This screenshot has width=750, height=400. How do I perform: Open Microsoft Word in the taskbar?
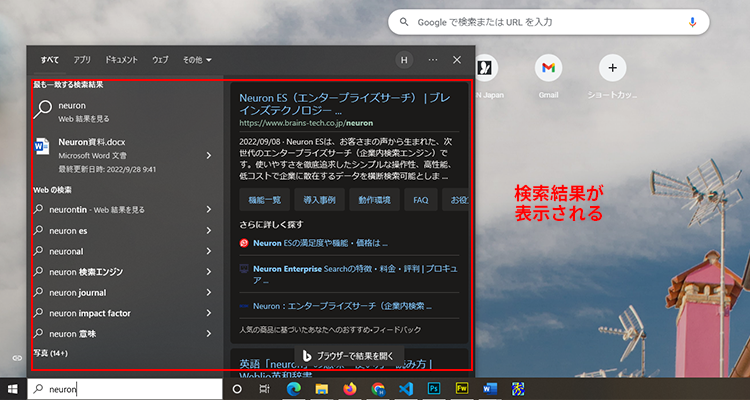point(490,389)
